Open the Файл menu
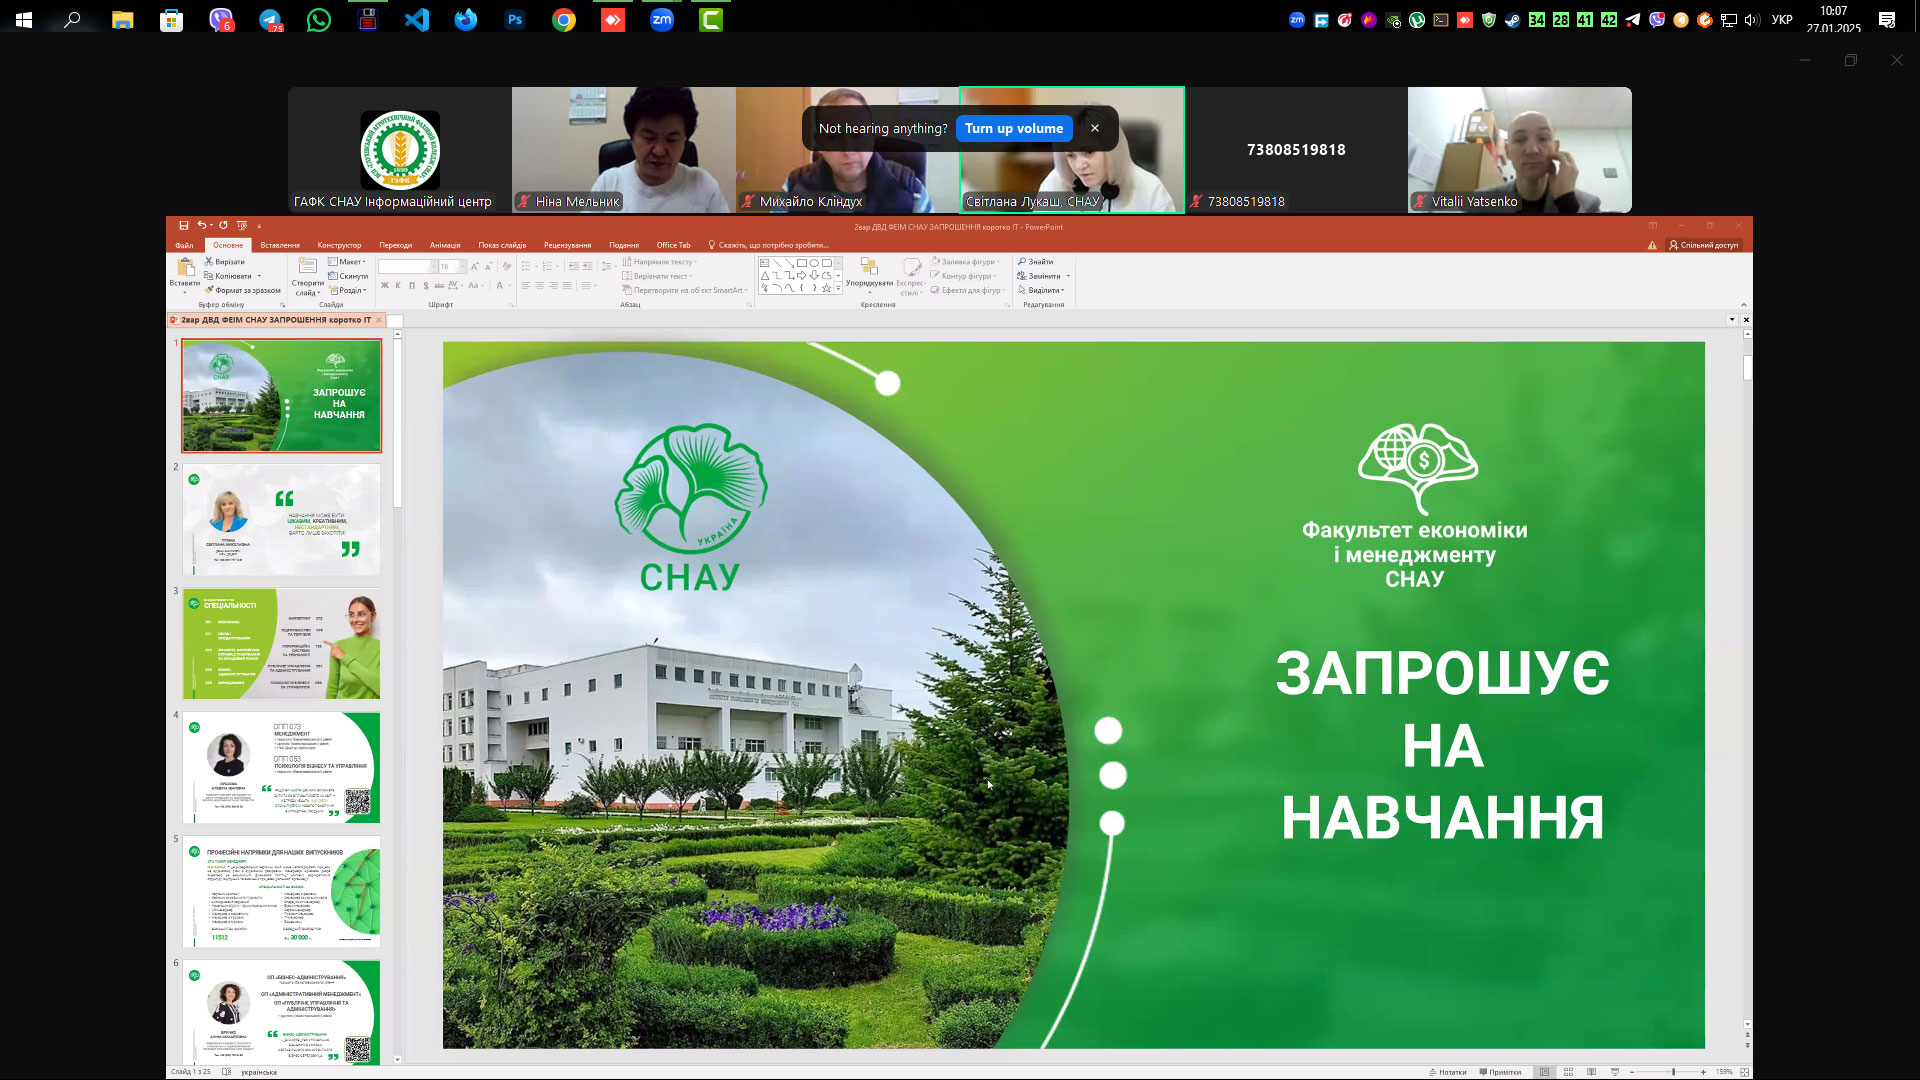1920x1080 pixels. pos(185,245)
